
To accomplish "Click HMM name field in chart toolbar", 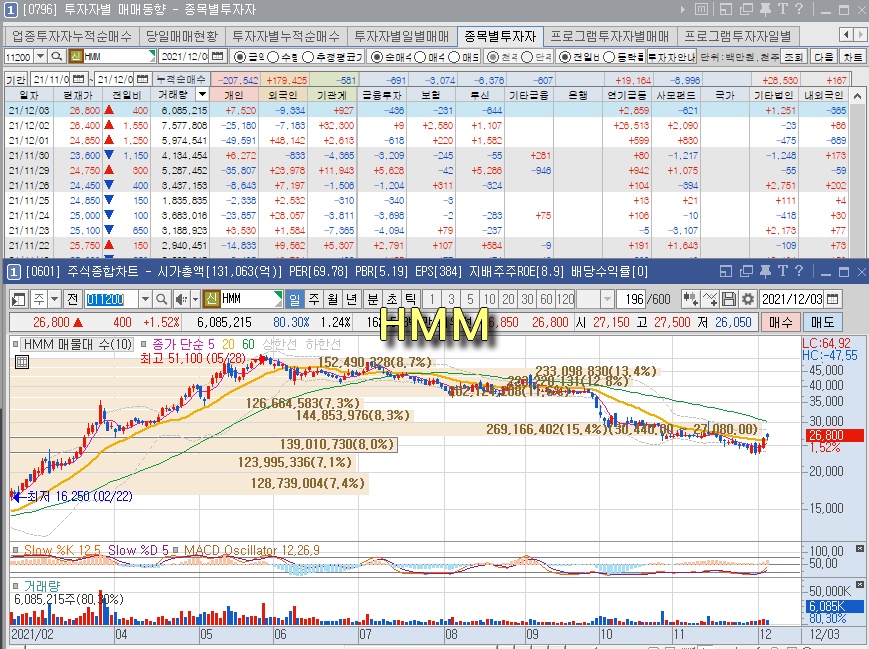I will tap(251, 300).
